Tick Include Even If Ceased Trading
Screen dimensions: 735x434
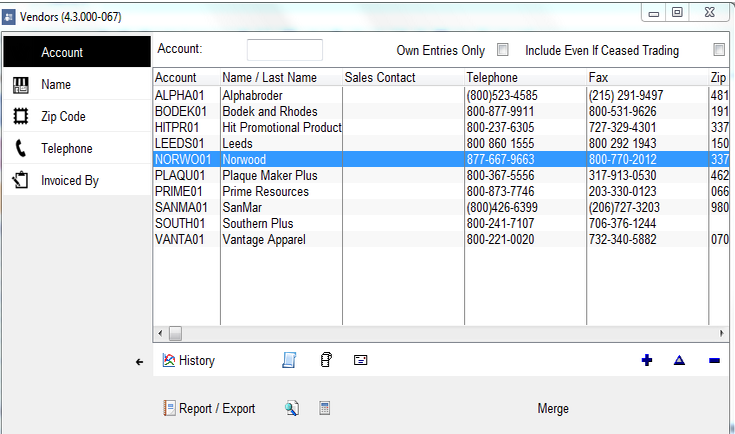[719, 50]
